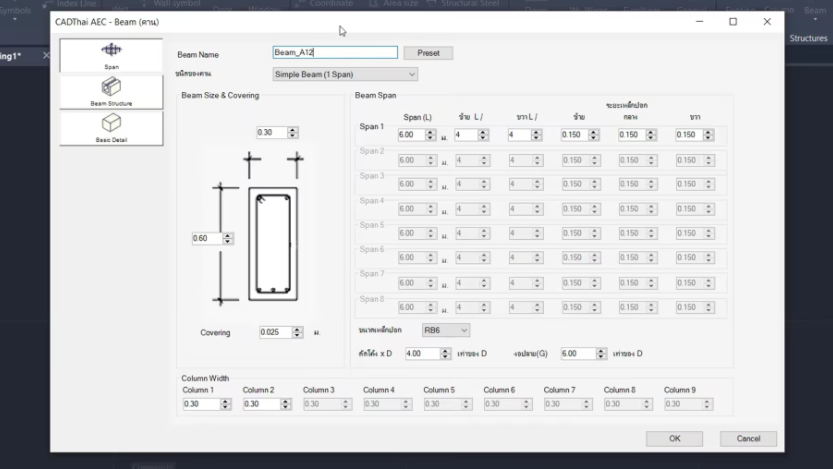Open the Simple Beam (1 Span) dropdown
This screenshot has width=833, height=469.
pyautogui.click(x=345, y=74)
